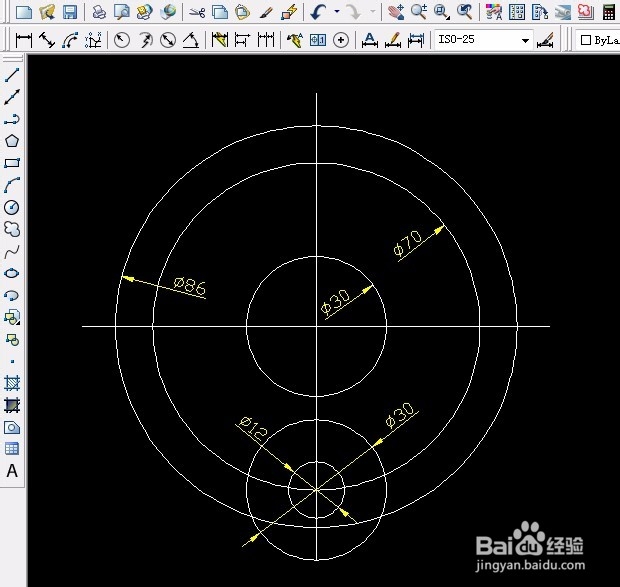The image size is (620, 587).
Task: Select Continue dimension tool
Action: pyautogui.click(x=266, y=40)
